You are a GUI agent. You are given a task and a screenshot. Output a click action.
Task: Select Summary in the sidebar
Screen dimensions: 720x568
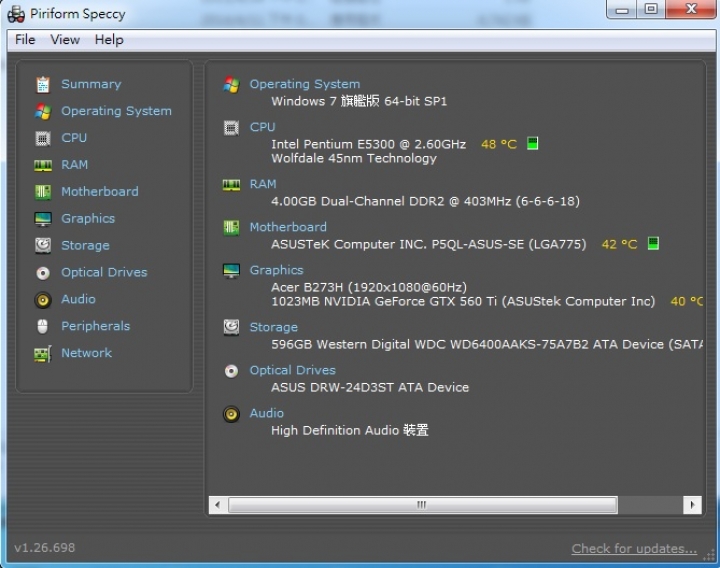click(x=91, y=84)
